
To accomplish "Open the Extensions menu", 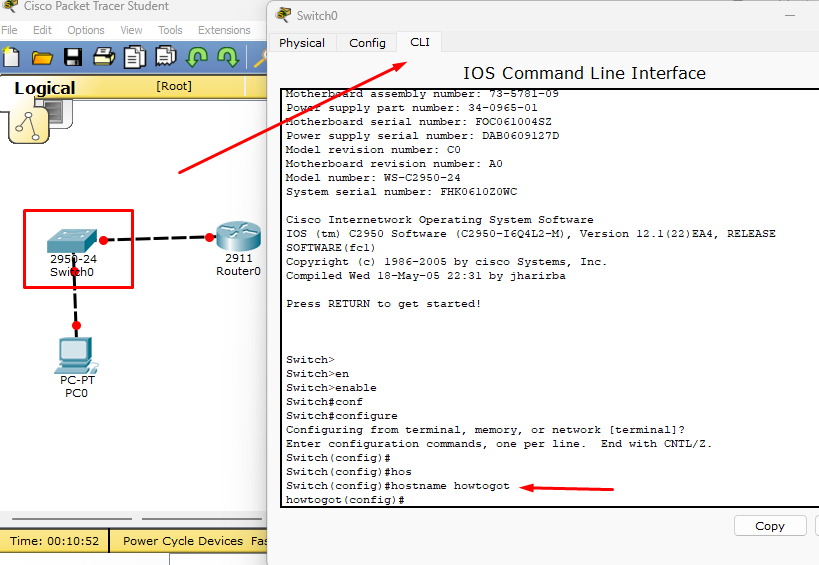I will pos(224,30).
